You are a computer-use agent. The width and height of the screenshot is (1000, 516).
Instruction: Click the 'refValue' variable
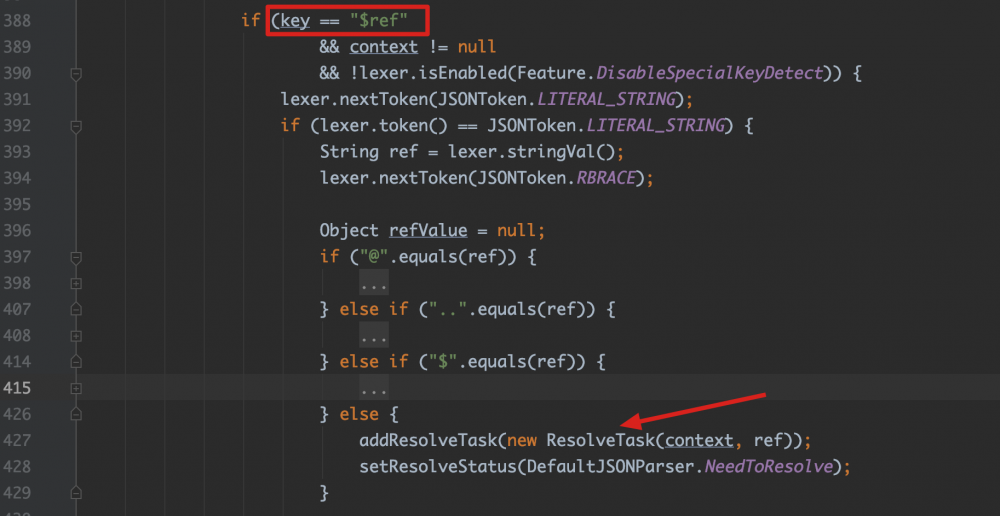[429, 230]
